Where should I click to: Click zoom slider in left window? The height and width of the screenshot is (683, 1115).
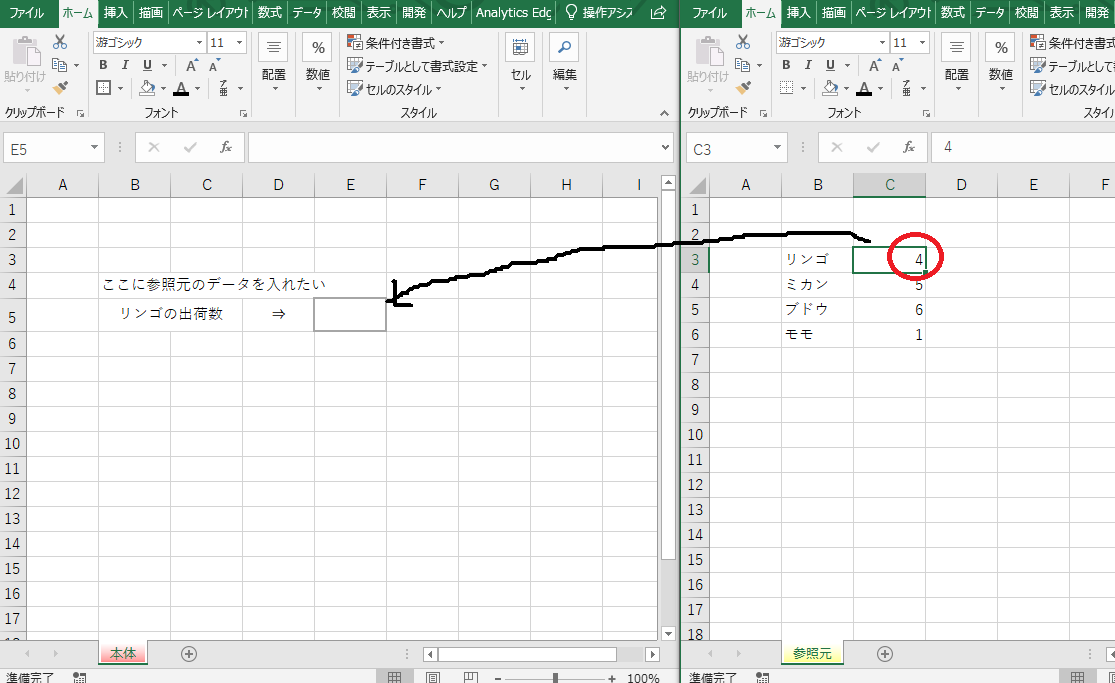coord(555,679)
